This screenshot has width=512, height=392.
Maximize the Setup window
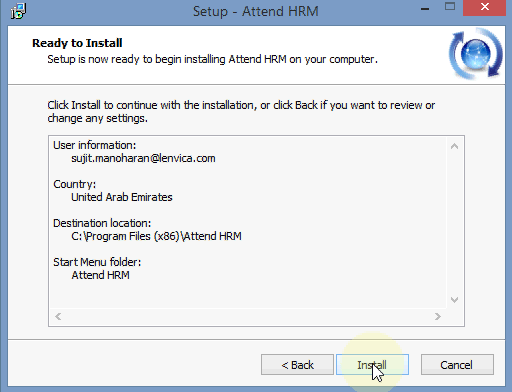point(450,7)
